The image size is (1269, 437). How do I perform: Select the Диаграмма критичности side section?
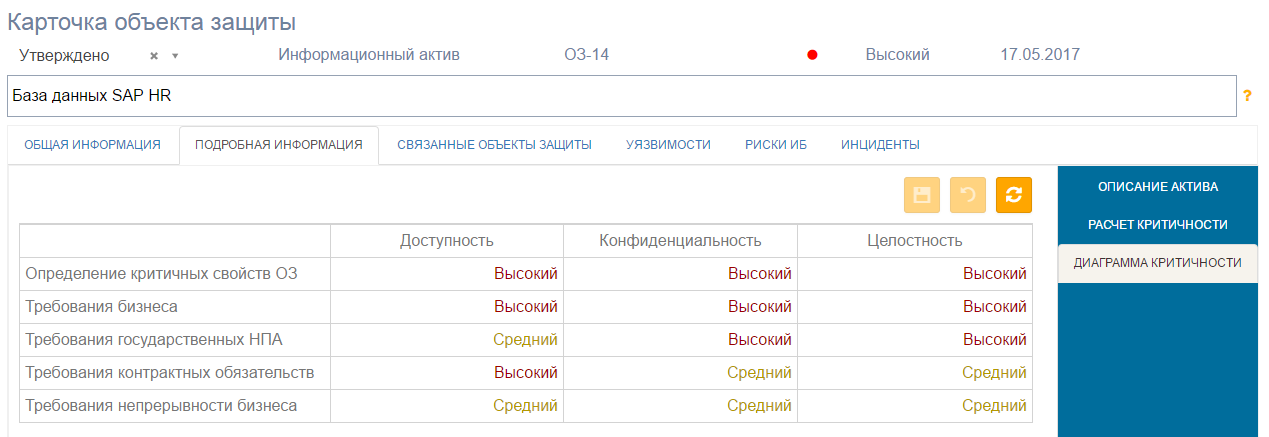click(x=1157, y=263)
